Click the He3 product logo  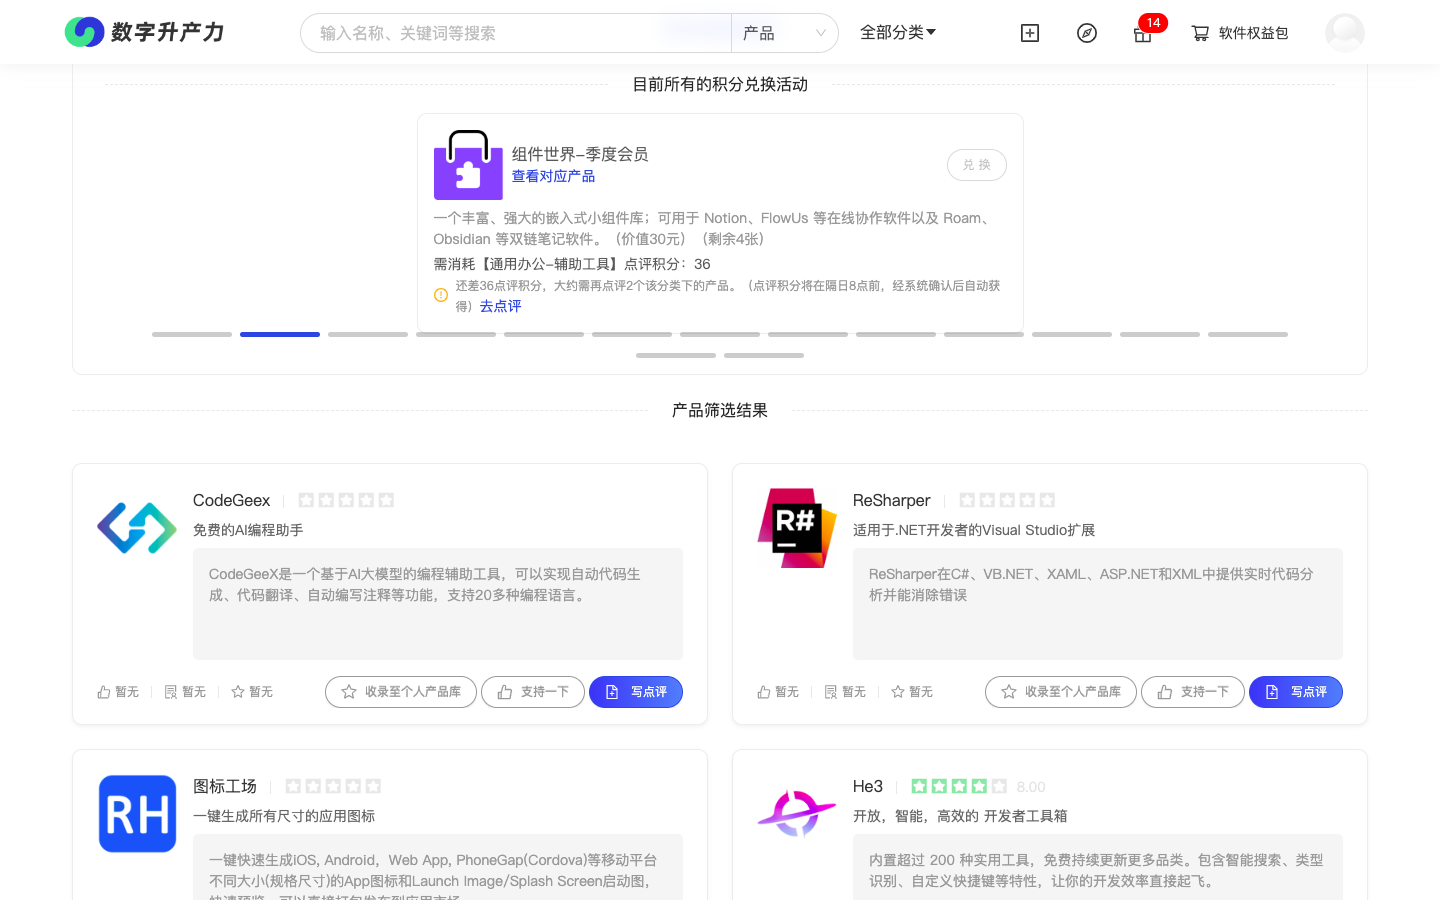point(797,814)
